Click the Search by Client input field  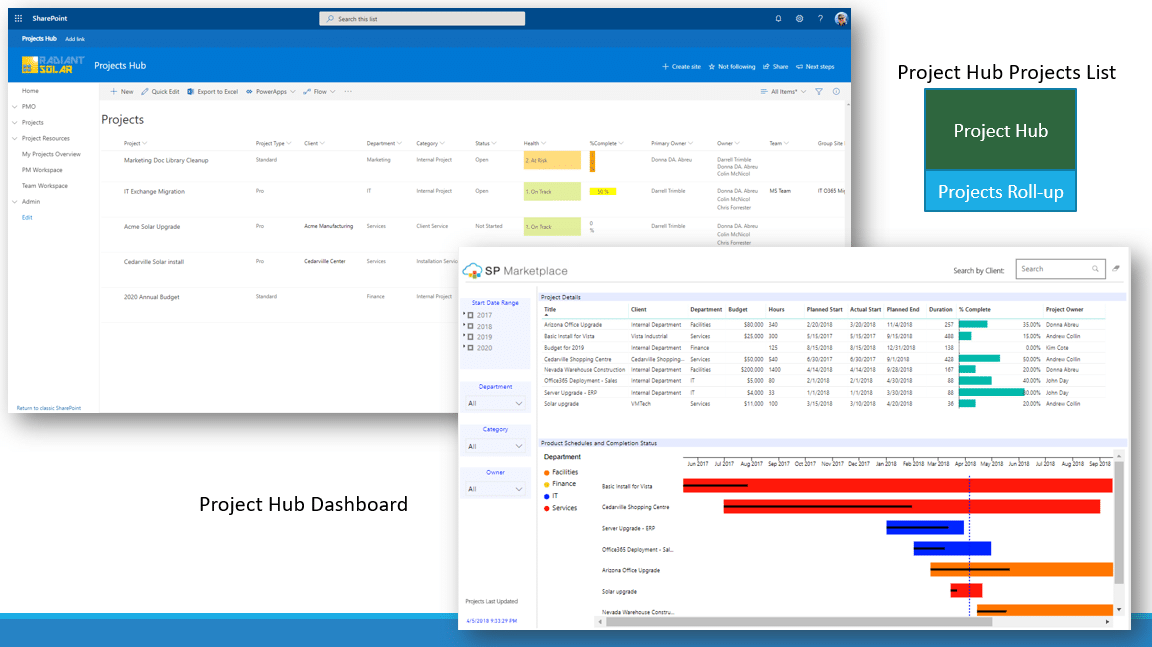tap(1060, 269)
